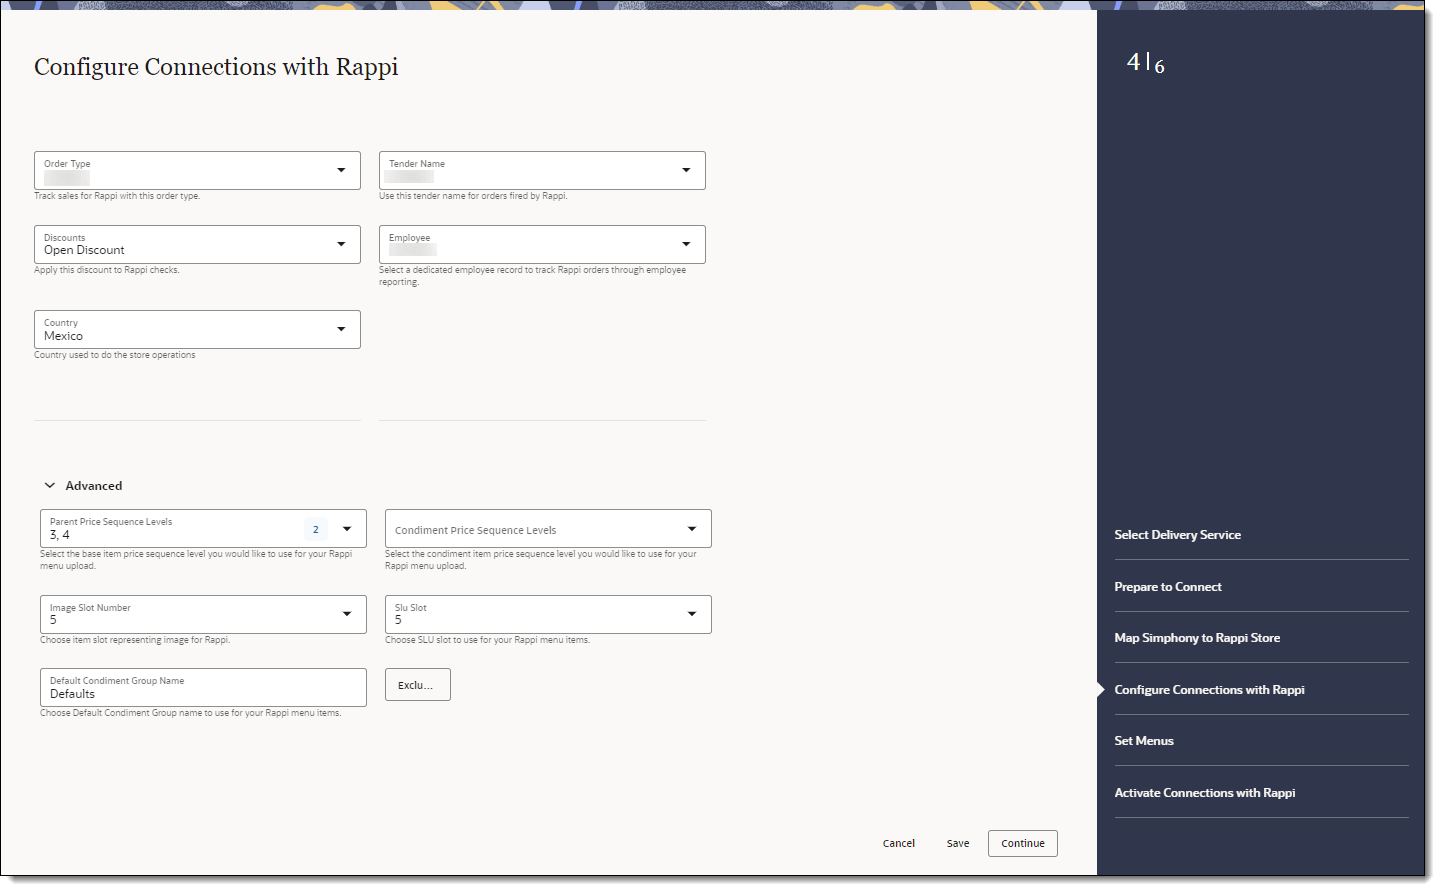Click the Default Condiment Group Name field
Image resolution: width=1440 pixels, height=891 pixels.
click(x=203, y=687)
